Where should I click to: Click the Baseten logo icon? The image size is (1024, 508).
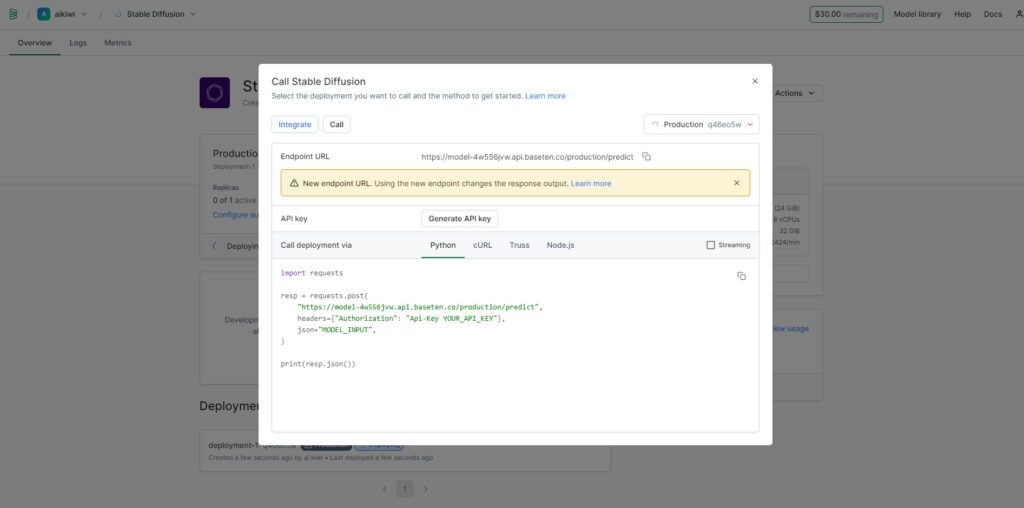pyautogui.click(x=13, y=14)
